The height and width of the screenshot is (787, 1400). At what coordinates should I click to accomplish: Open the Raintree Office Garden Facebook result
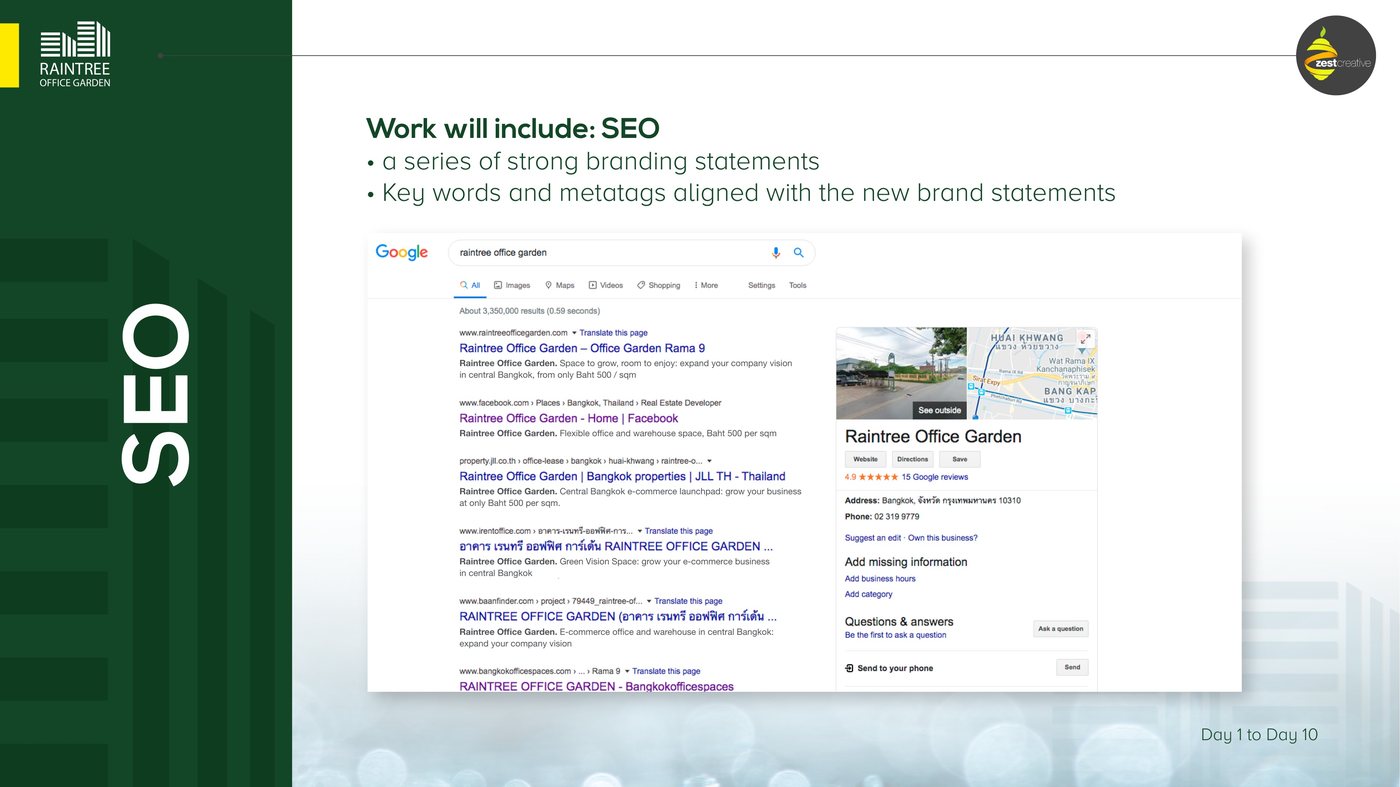(569, 418)
